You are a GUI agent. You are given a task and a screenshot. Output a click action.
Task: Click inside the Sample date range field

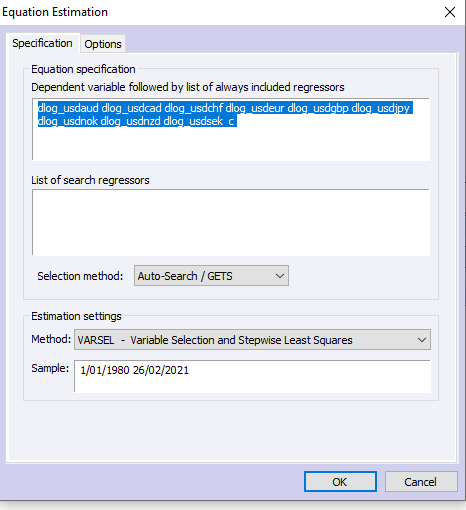252,376
